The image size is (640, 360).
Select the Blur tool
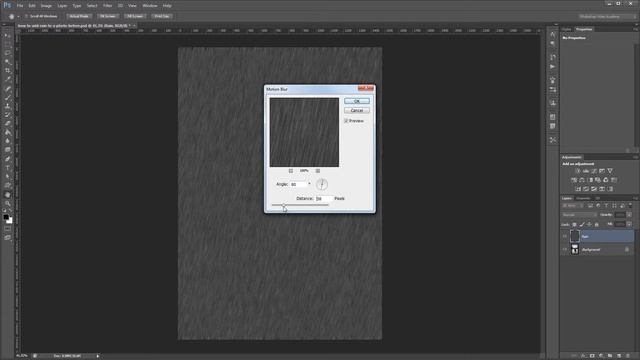coord(7,141)
